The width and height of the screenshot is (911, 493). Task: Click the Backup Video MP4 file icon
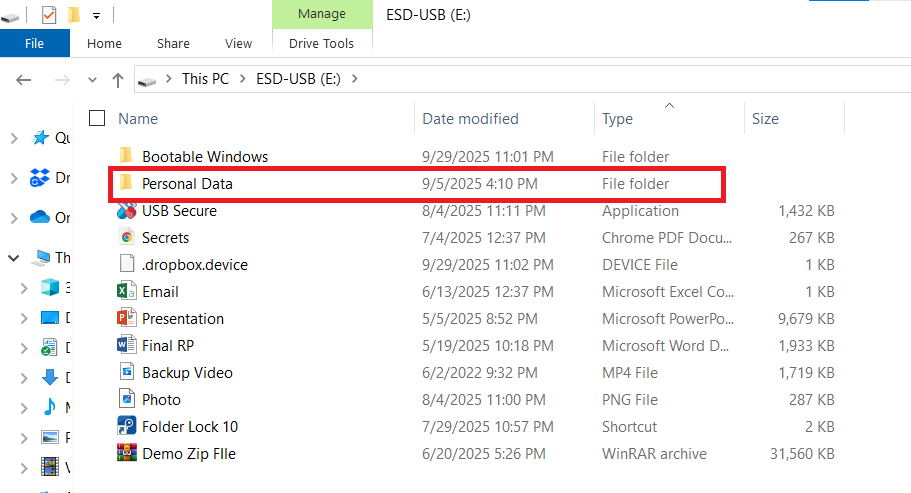click(x=127, y=372)
